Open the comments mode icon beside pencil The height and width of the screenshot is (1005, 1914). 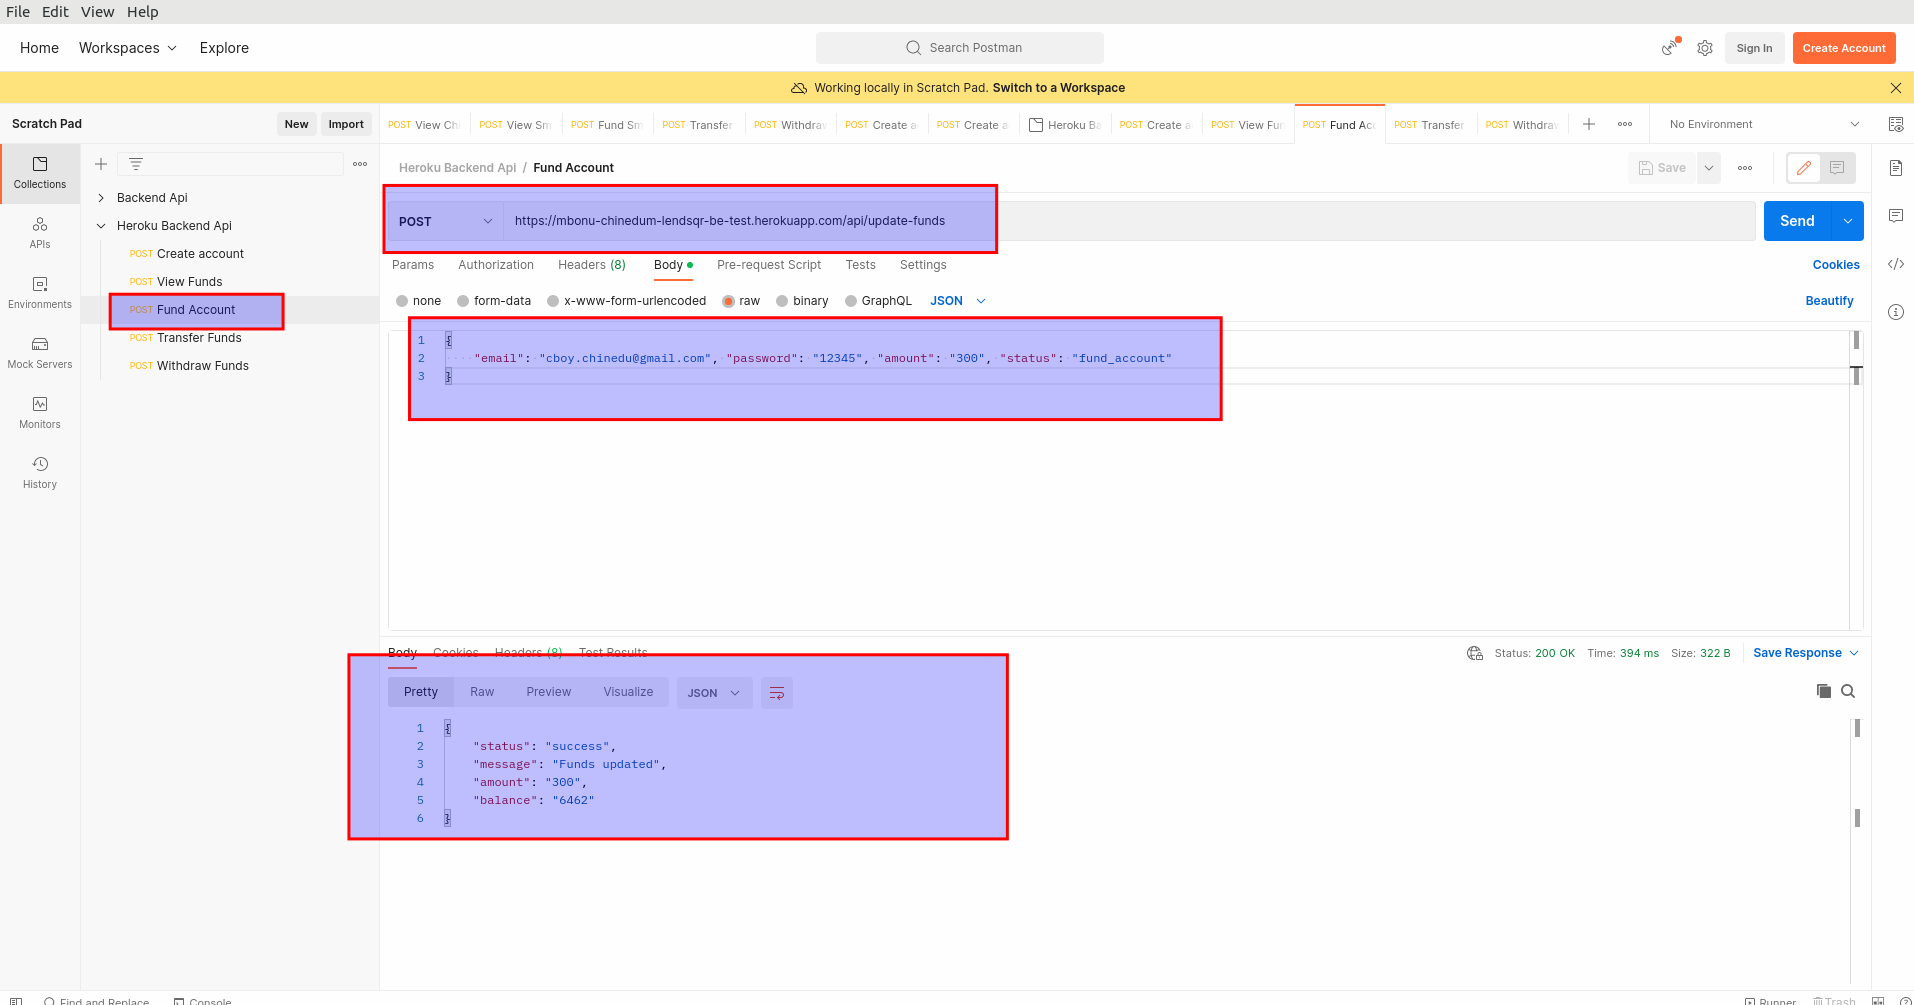pyautogui.click(x=1837, y=168)
